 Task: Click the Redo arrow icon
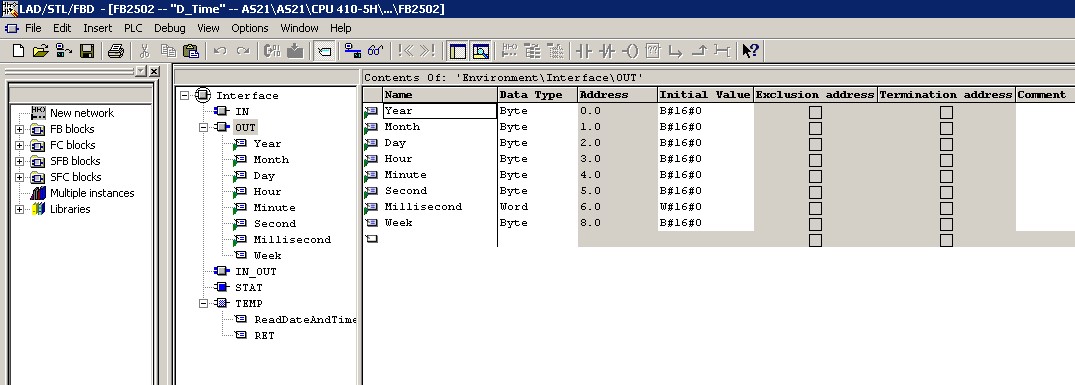243,51
